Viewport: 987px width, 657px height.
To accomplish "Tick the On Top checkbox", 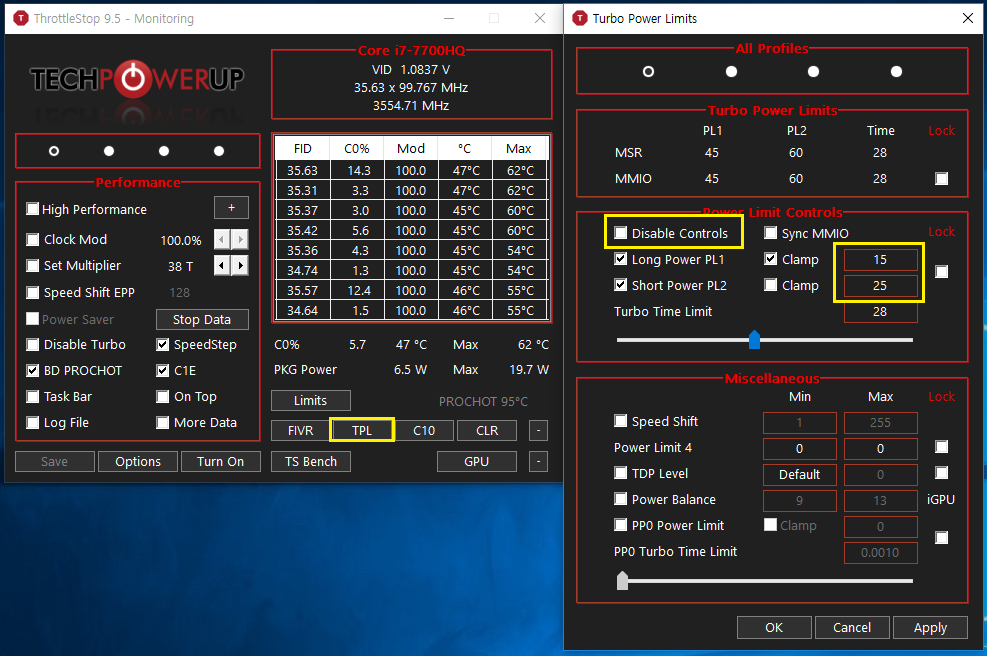I will [162, 396].
